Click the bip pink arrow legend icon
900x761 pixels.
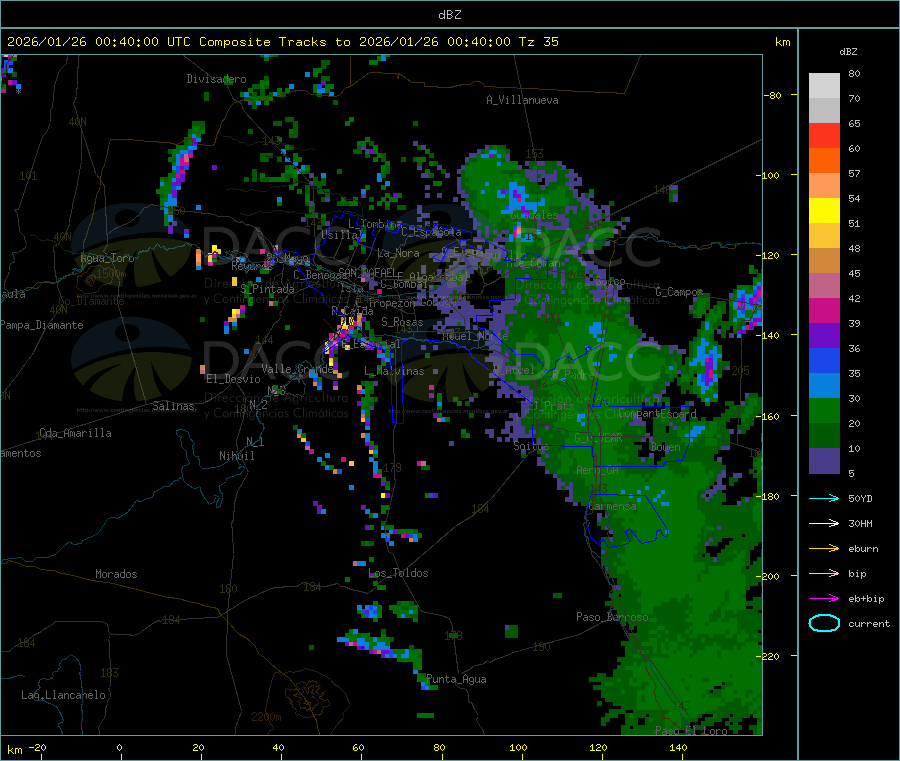tap(824, 573)
